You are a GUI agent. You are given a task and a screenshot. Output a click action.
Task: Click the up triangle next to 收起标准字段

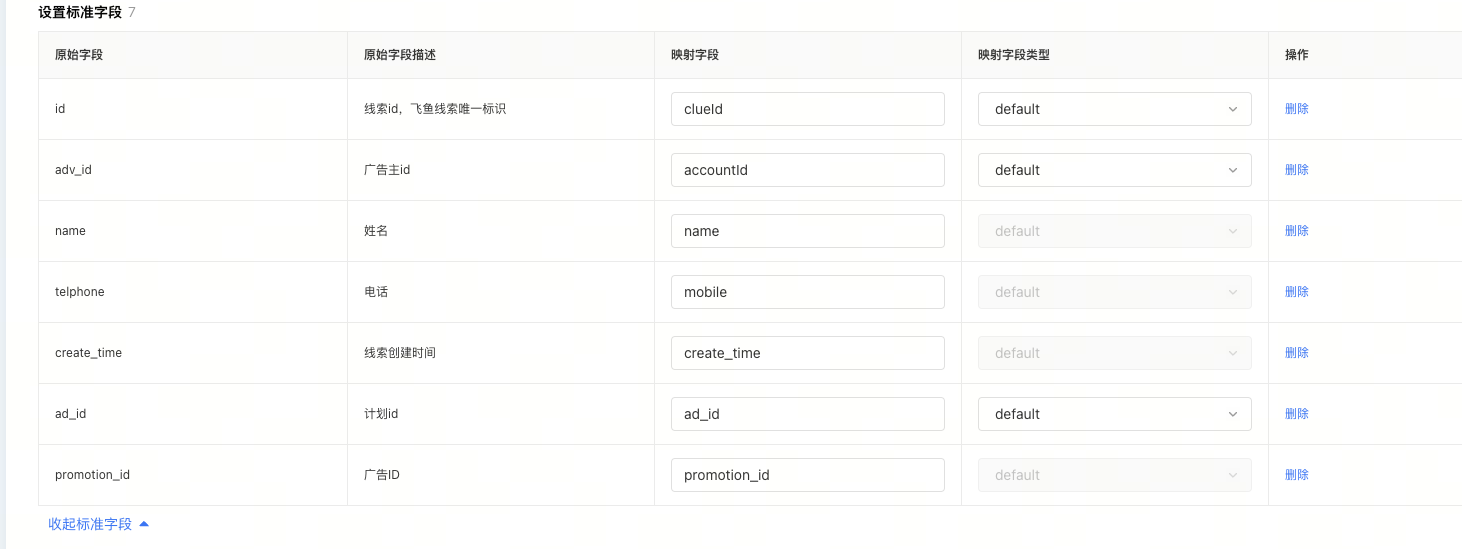pyautogui.click(x=144, y=524)
